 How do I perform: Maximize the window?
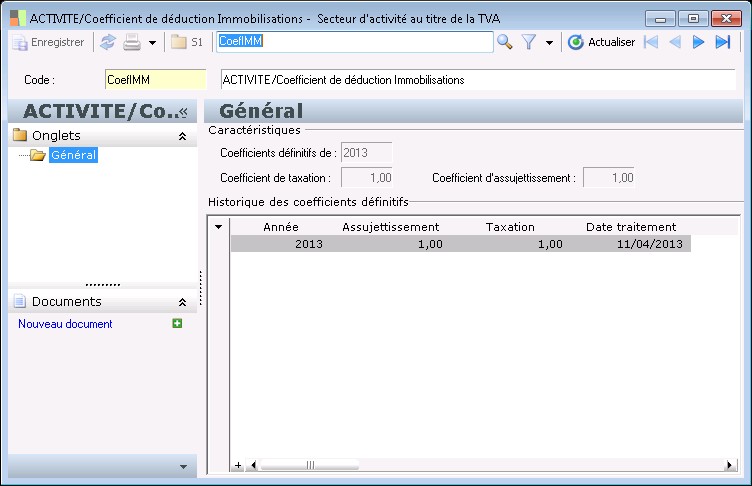click(693, 19)
